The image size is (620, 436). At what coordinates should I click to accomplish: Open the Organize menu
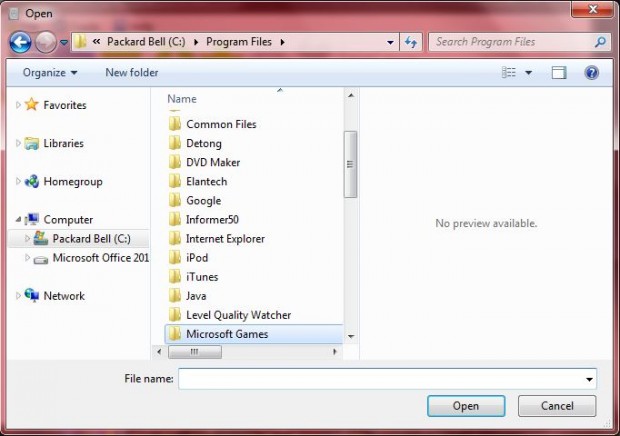point(50,73)
